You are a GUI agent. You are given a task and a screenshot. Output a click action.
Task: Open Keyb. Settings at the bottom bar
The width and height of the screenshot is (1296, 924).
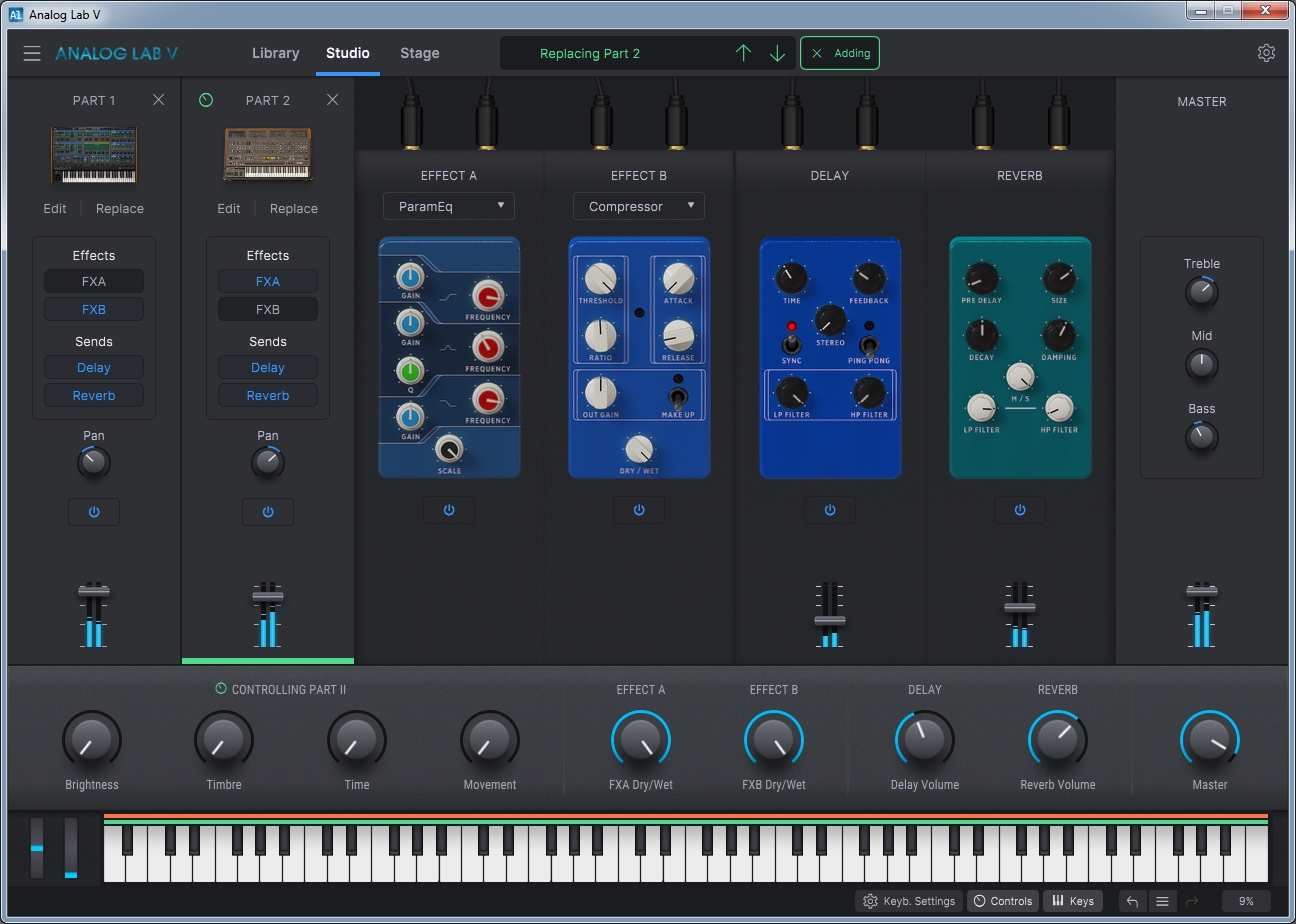[x=907, y=901]
